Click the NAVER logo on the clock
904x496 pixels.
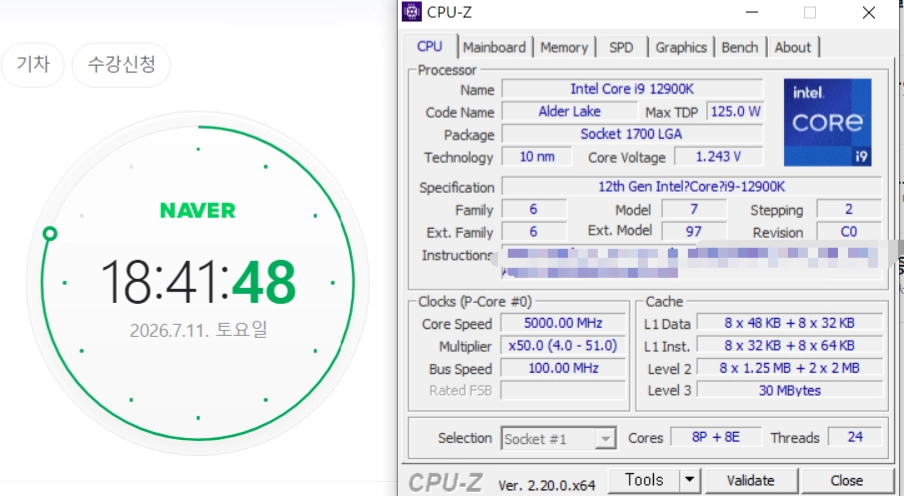(198, 211)
